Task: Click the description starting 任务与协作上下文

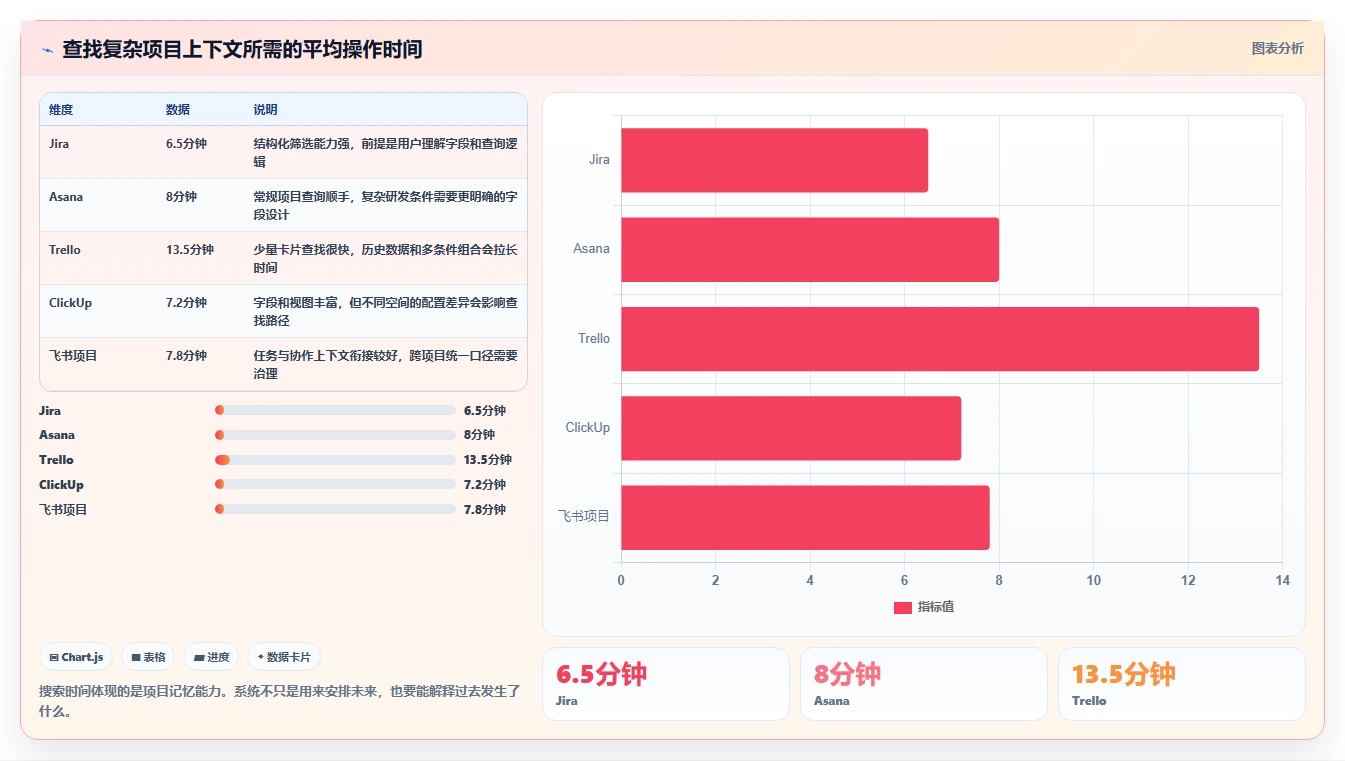Action: 385,365
